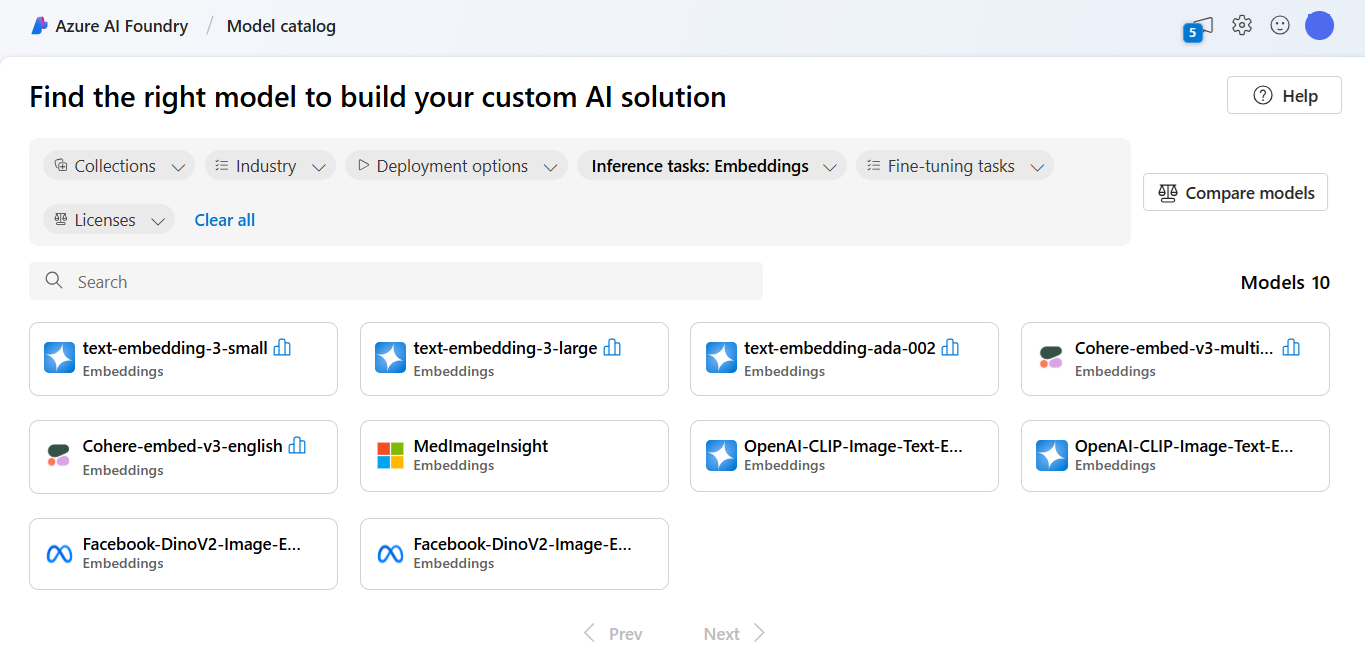Image resolution: width=1365 pixels, height=652 pixels.
Task: Go to the Prev page
Action: [x=613, y=633]
